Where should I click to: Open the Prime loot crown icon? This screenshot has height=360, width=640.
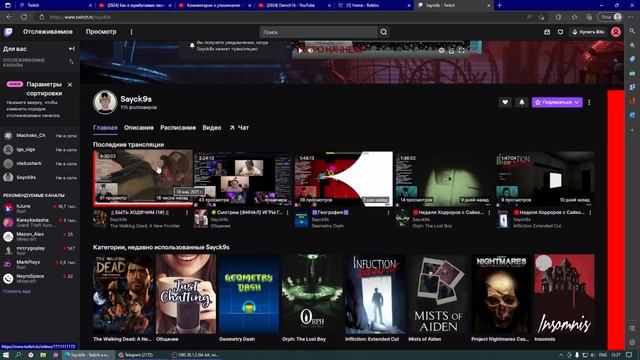coord(547,32)
